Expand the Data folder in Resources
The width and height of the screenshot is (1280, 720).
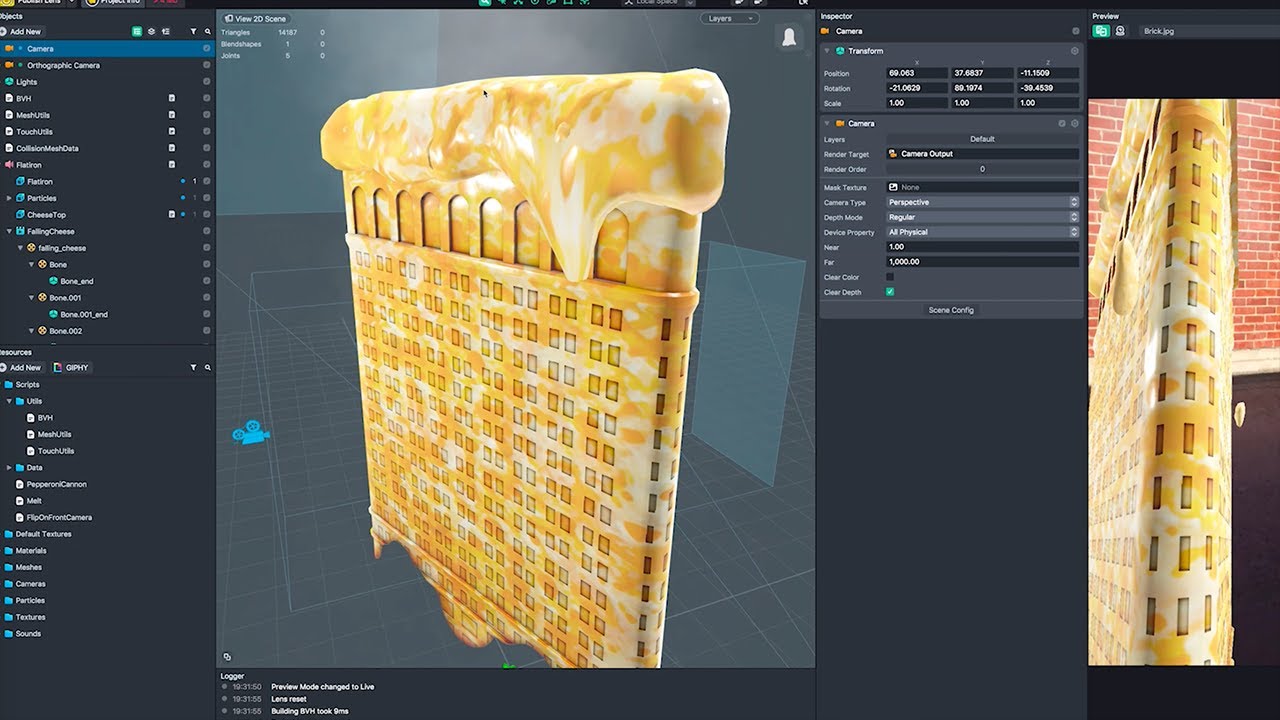tap(9, 467)
